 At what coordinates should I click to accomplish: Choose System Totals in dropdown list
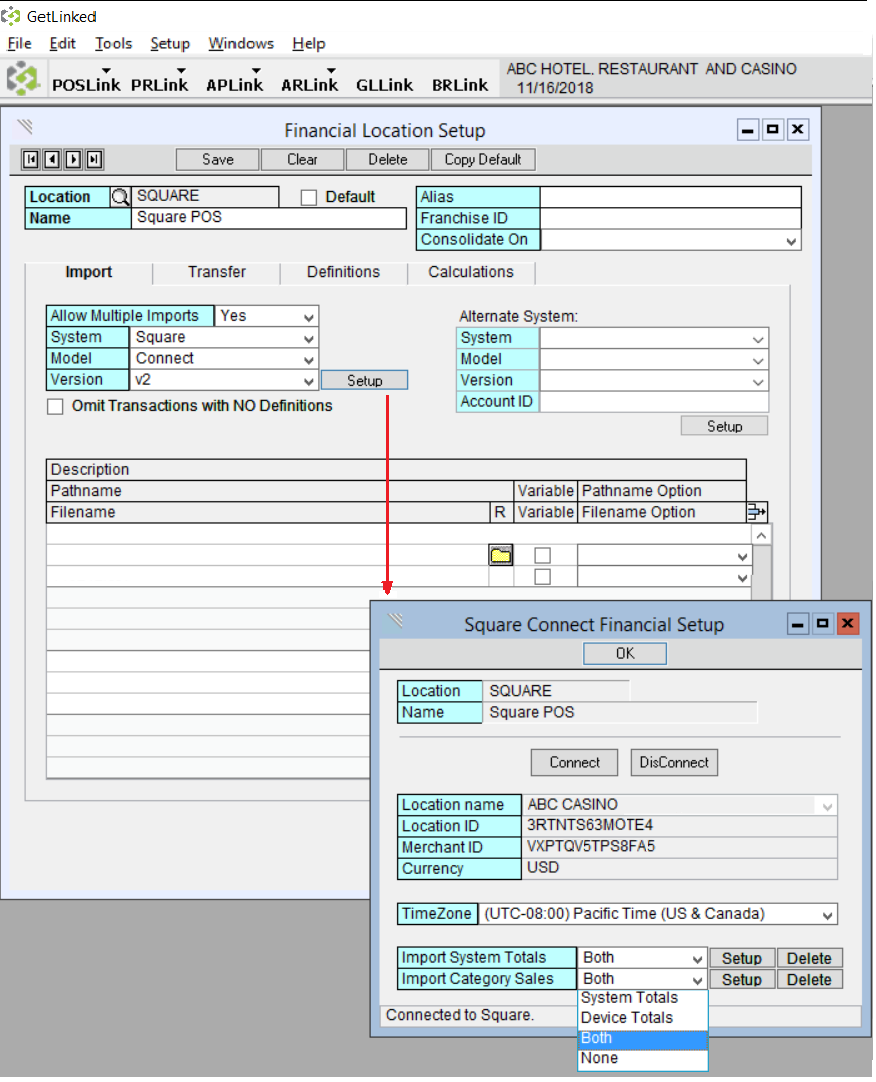(643, 998)
